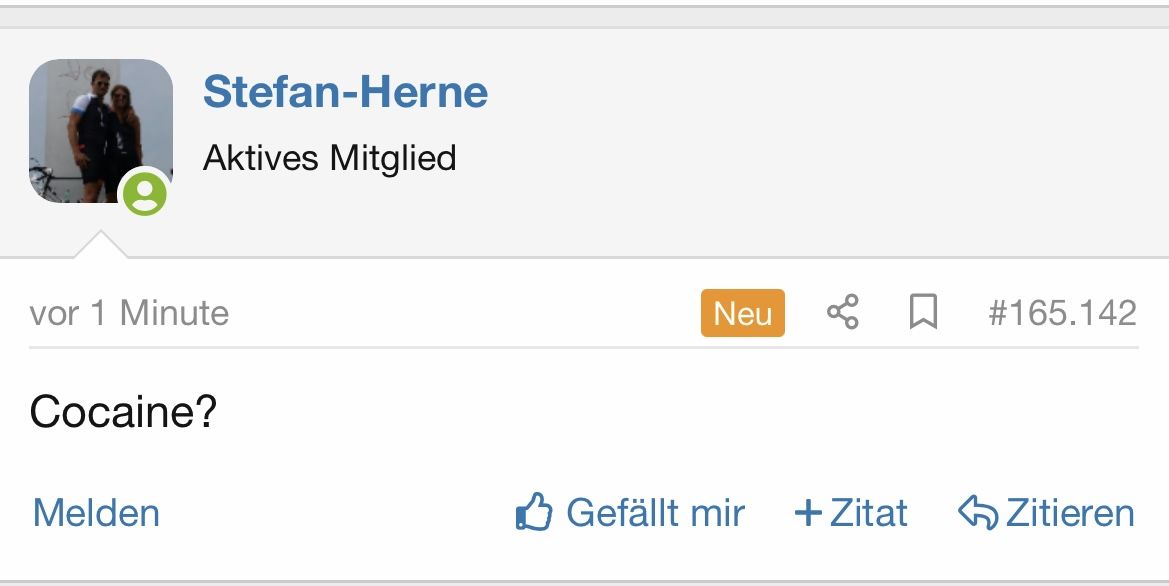The width and height of the screenshot is (1169, 586).
Task: Click the share icon on the post
Action: (843, 313)
